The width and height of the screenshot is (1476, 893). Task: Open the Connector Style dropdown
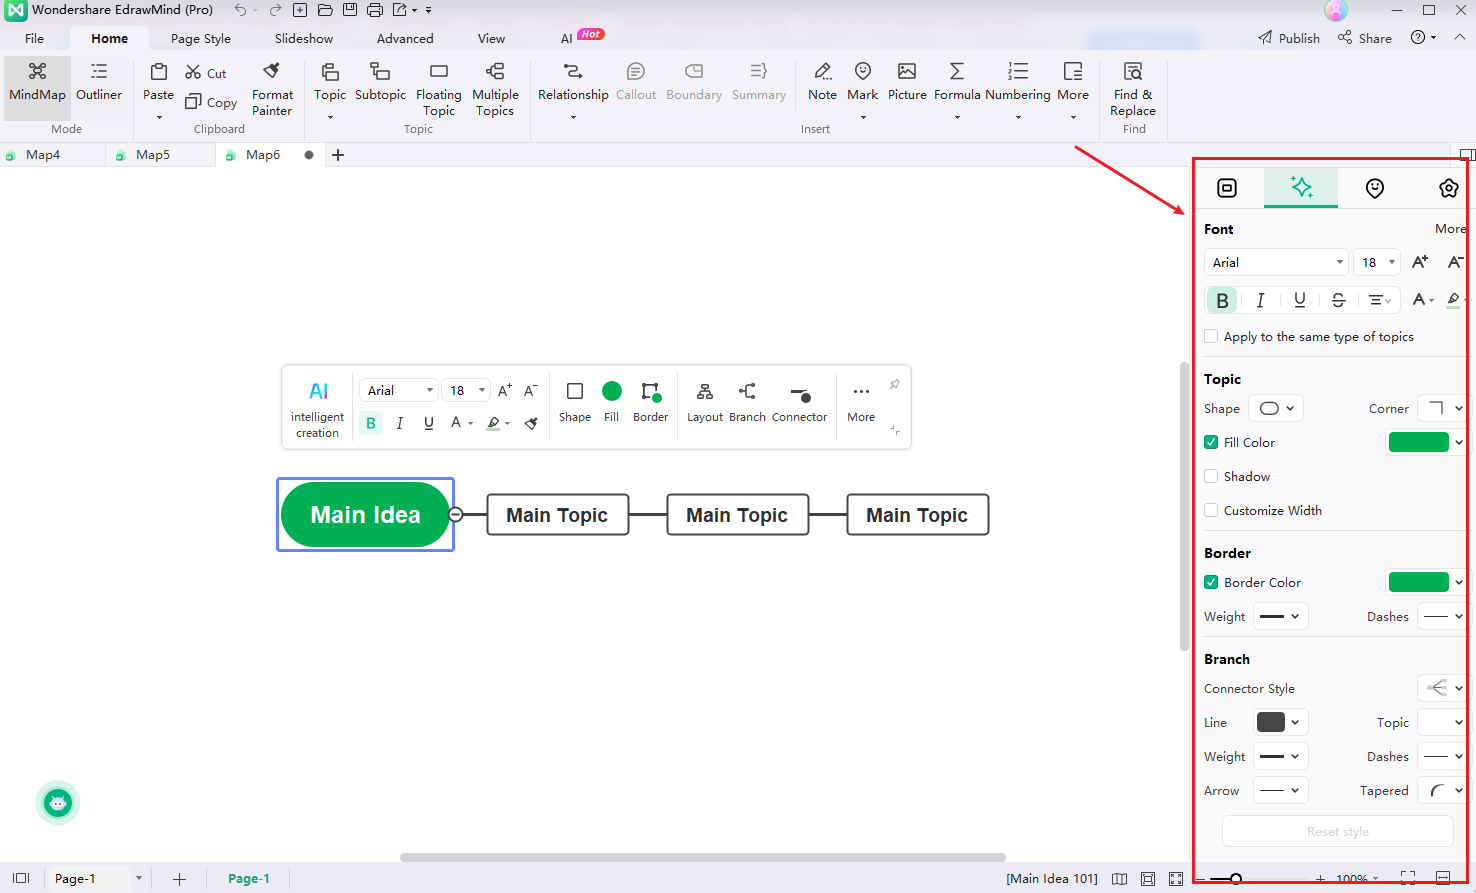coord(1443,688)
